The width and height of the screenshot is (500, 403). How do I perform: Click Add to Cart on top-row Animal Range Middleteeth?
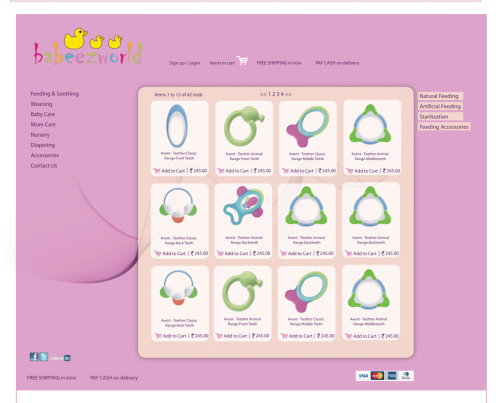click(366, 171)
